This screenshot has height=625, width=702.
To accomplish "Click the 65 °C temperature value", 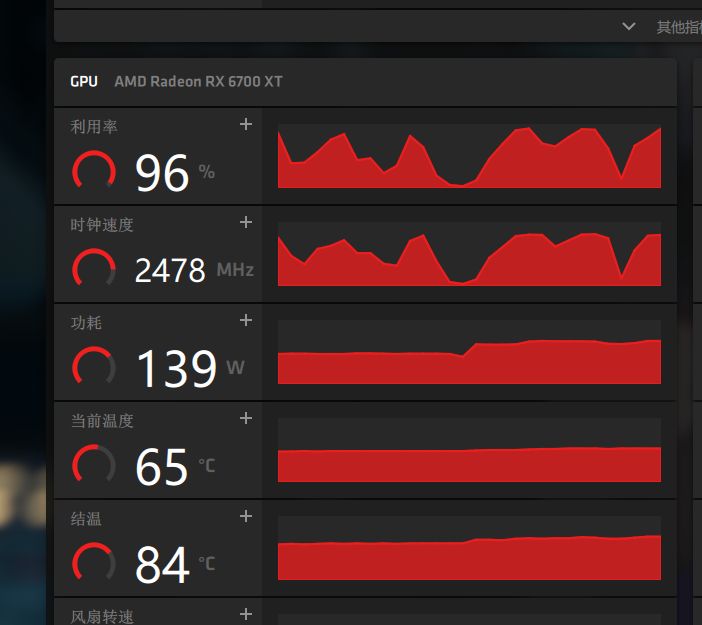I will point(175,467).
